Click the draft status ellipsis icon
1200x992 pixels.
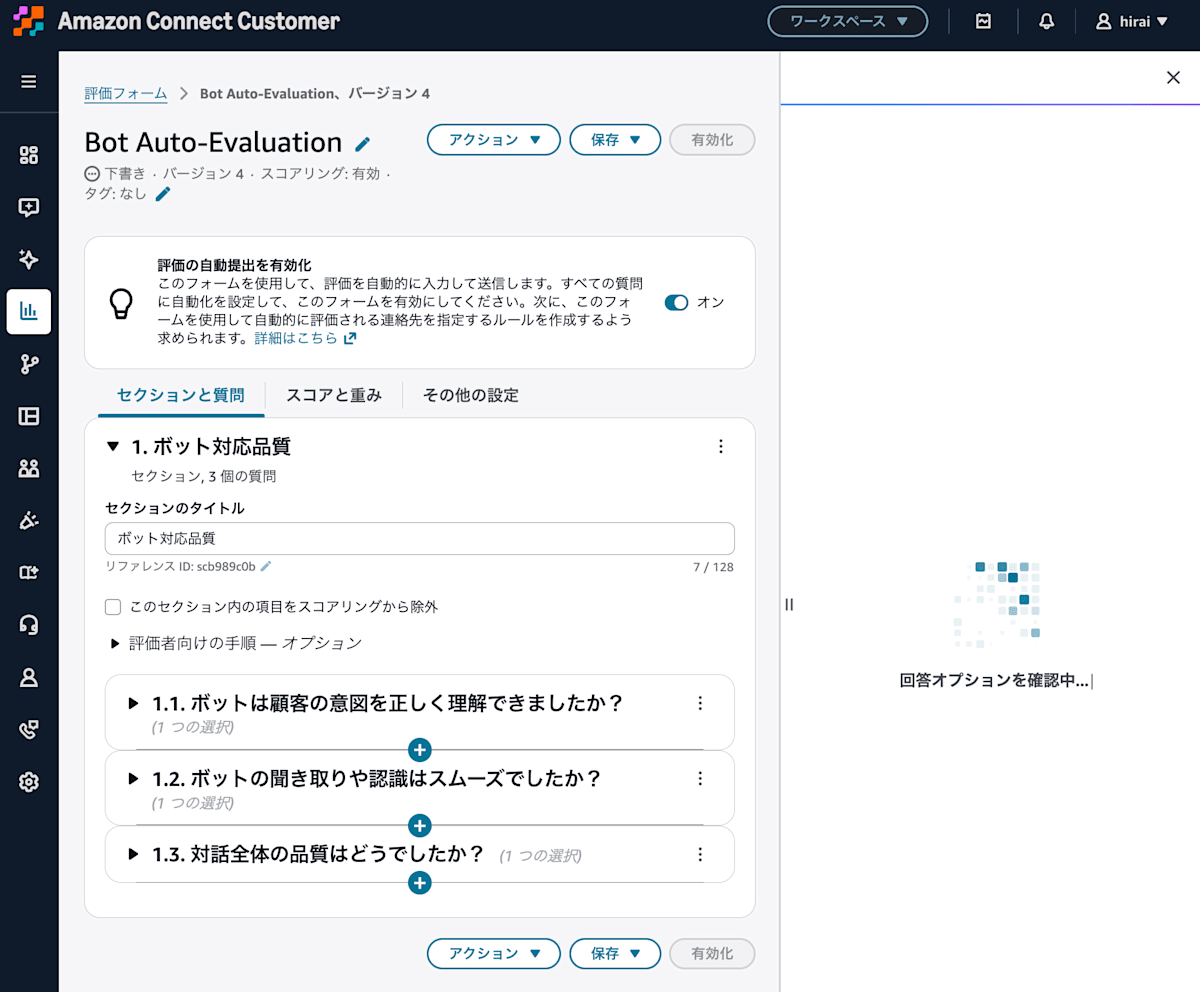(93, 173)
